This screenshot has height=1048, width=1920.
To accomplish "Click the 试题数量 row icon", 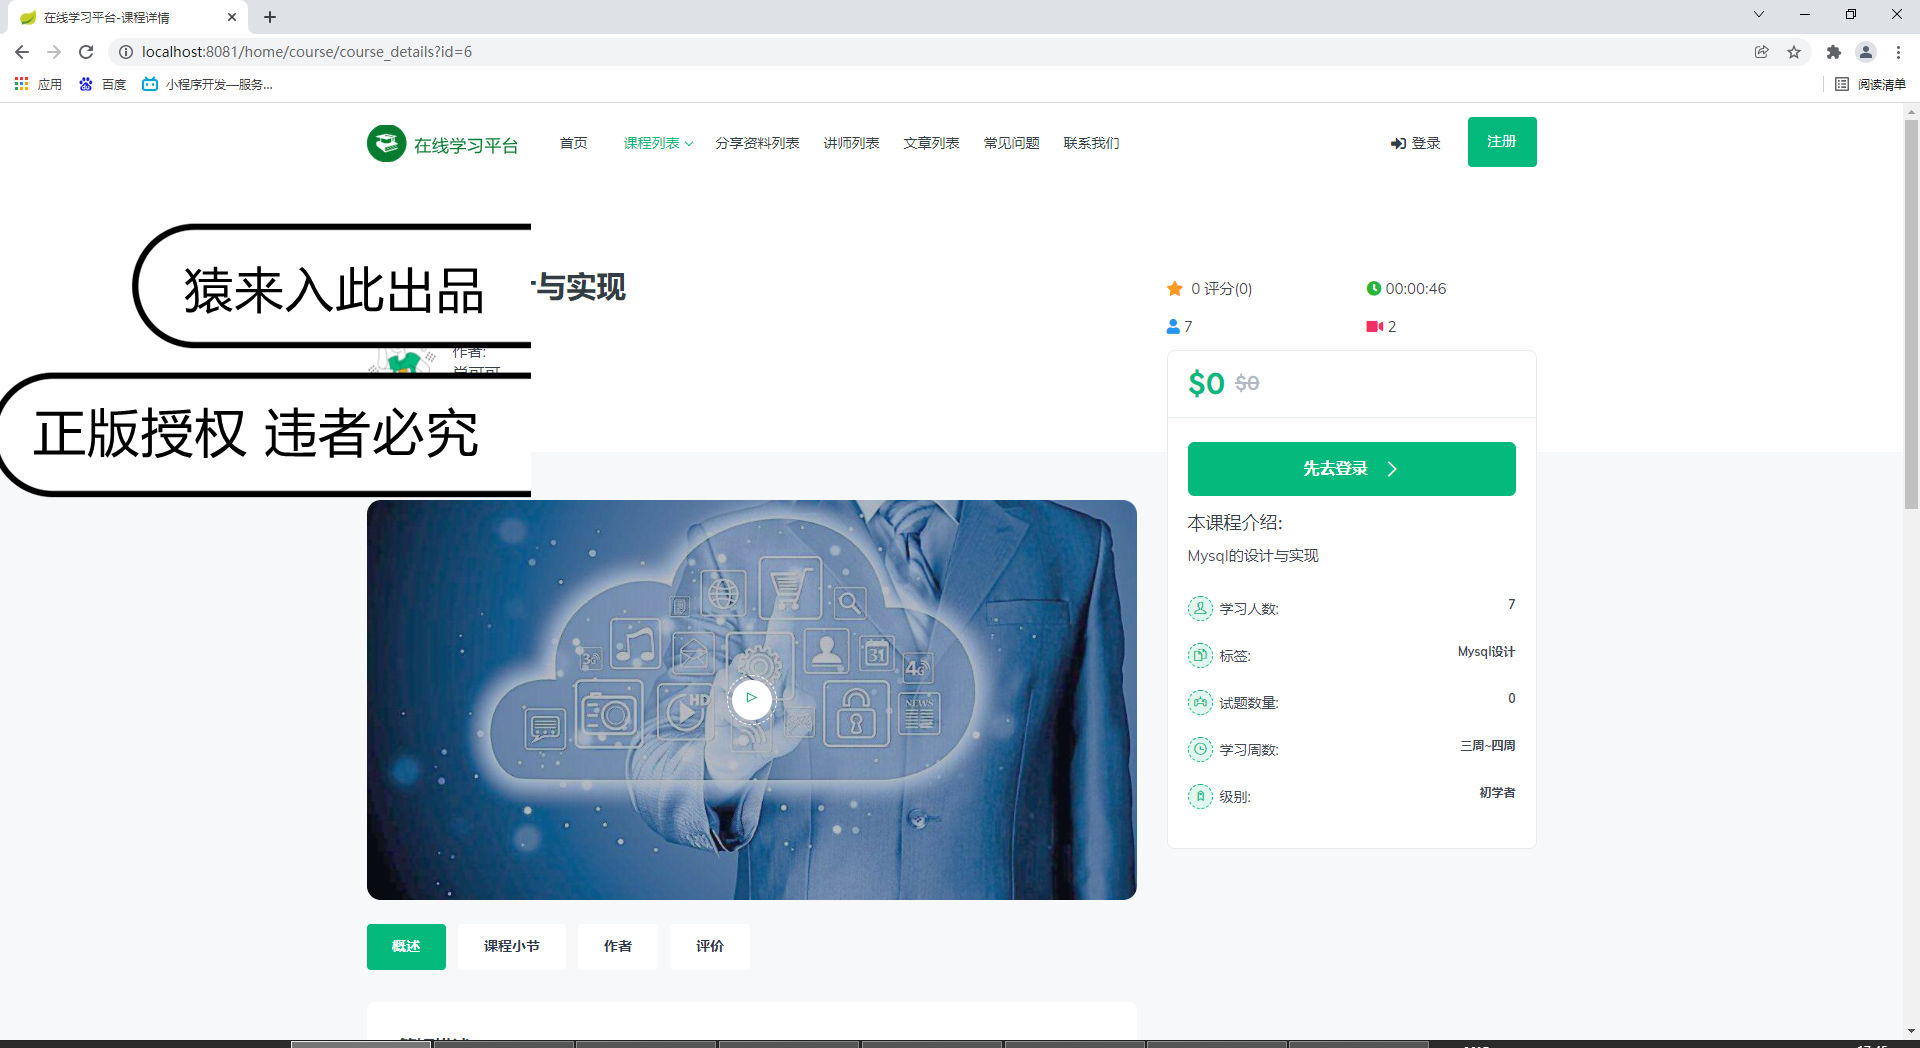I will click(x=1200, y=702).
